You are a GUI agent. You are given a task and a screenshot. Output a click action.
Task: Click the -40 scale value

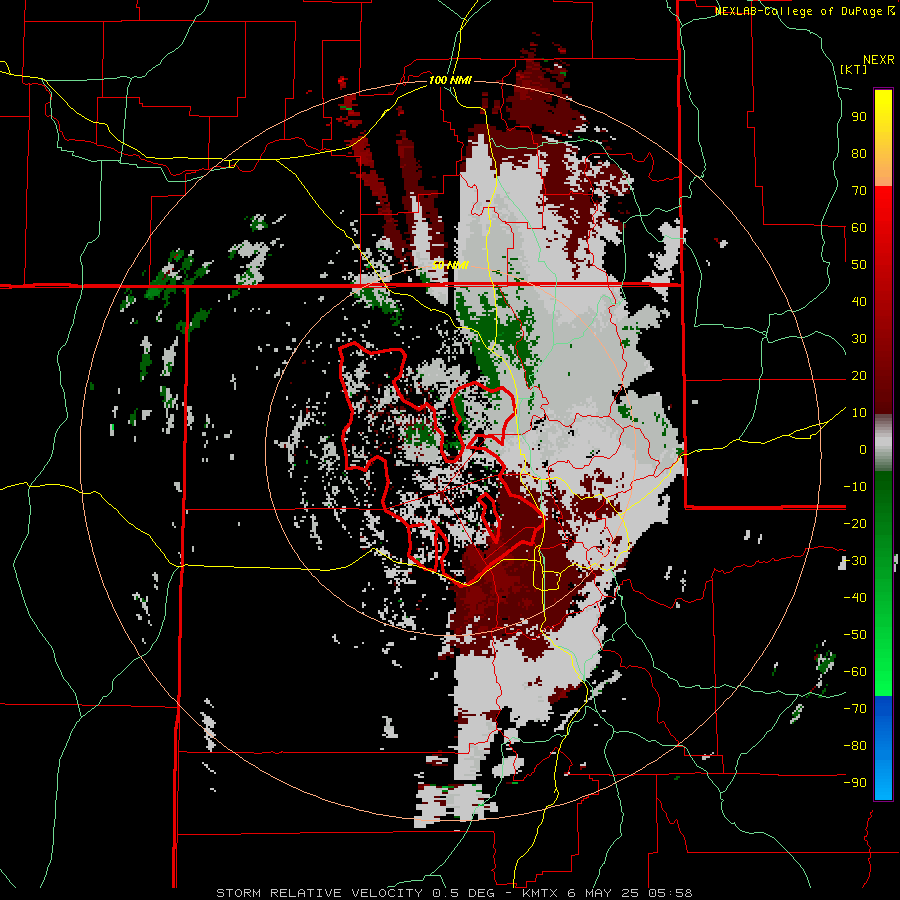tap(855, 598)
